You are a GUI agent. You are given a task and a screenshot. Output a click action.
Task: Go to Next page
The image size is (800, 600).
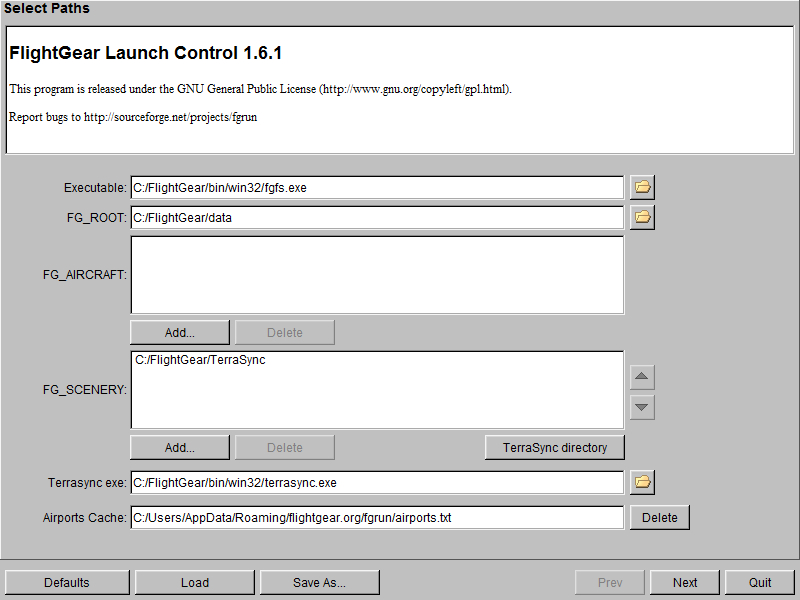(685, 583)
